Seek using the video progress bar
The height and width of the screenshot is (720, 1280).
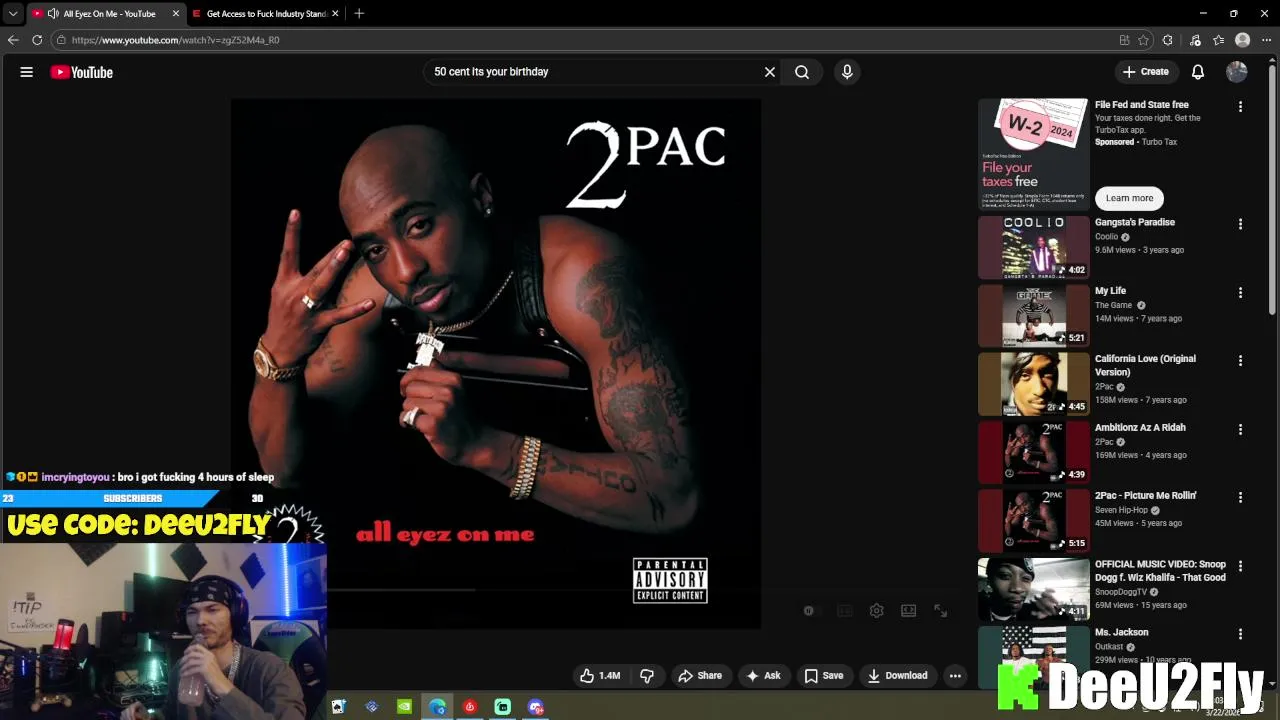495,591
